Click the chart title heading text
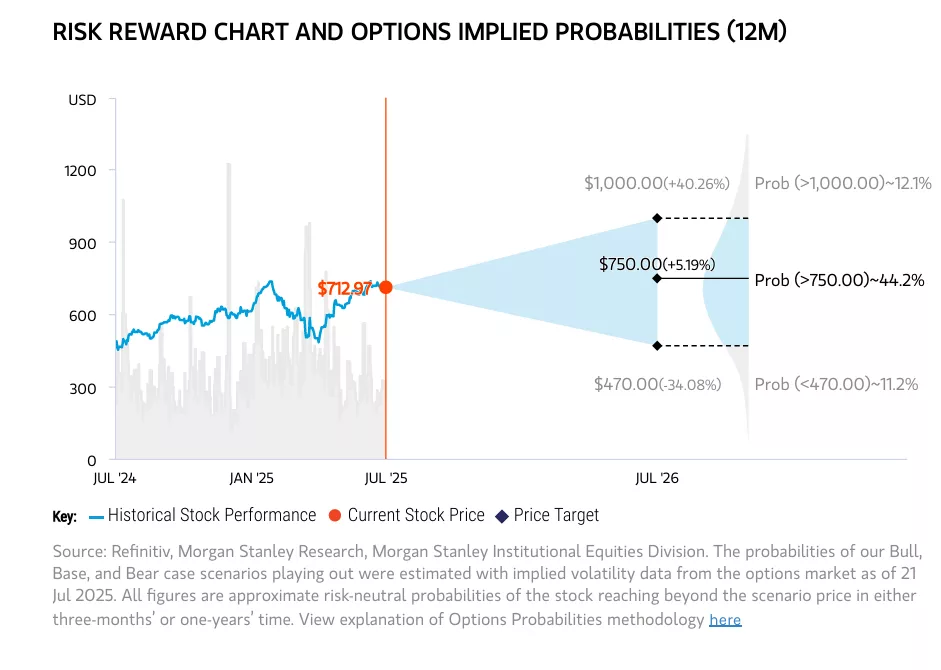This screenshot has height=670, width=941. (419, 32)
